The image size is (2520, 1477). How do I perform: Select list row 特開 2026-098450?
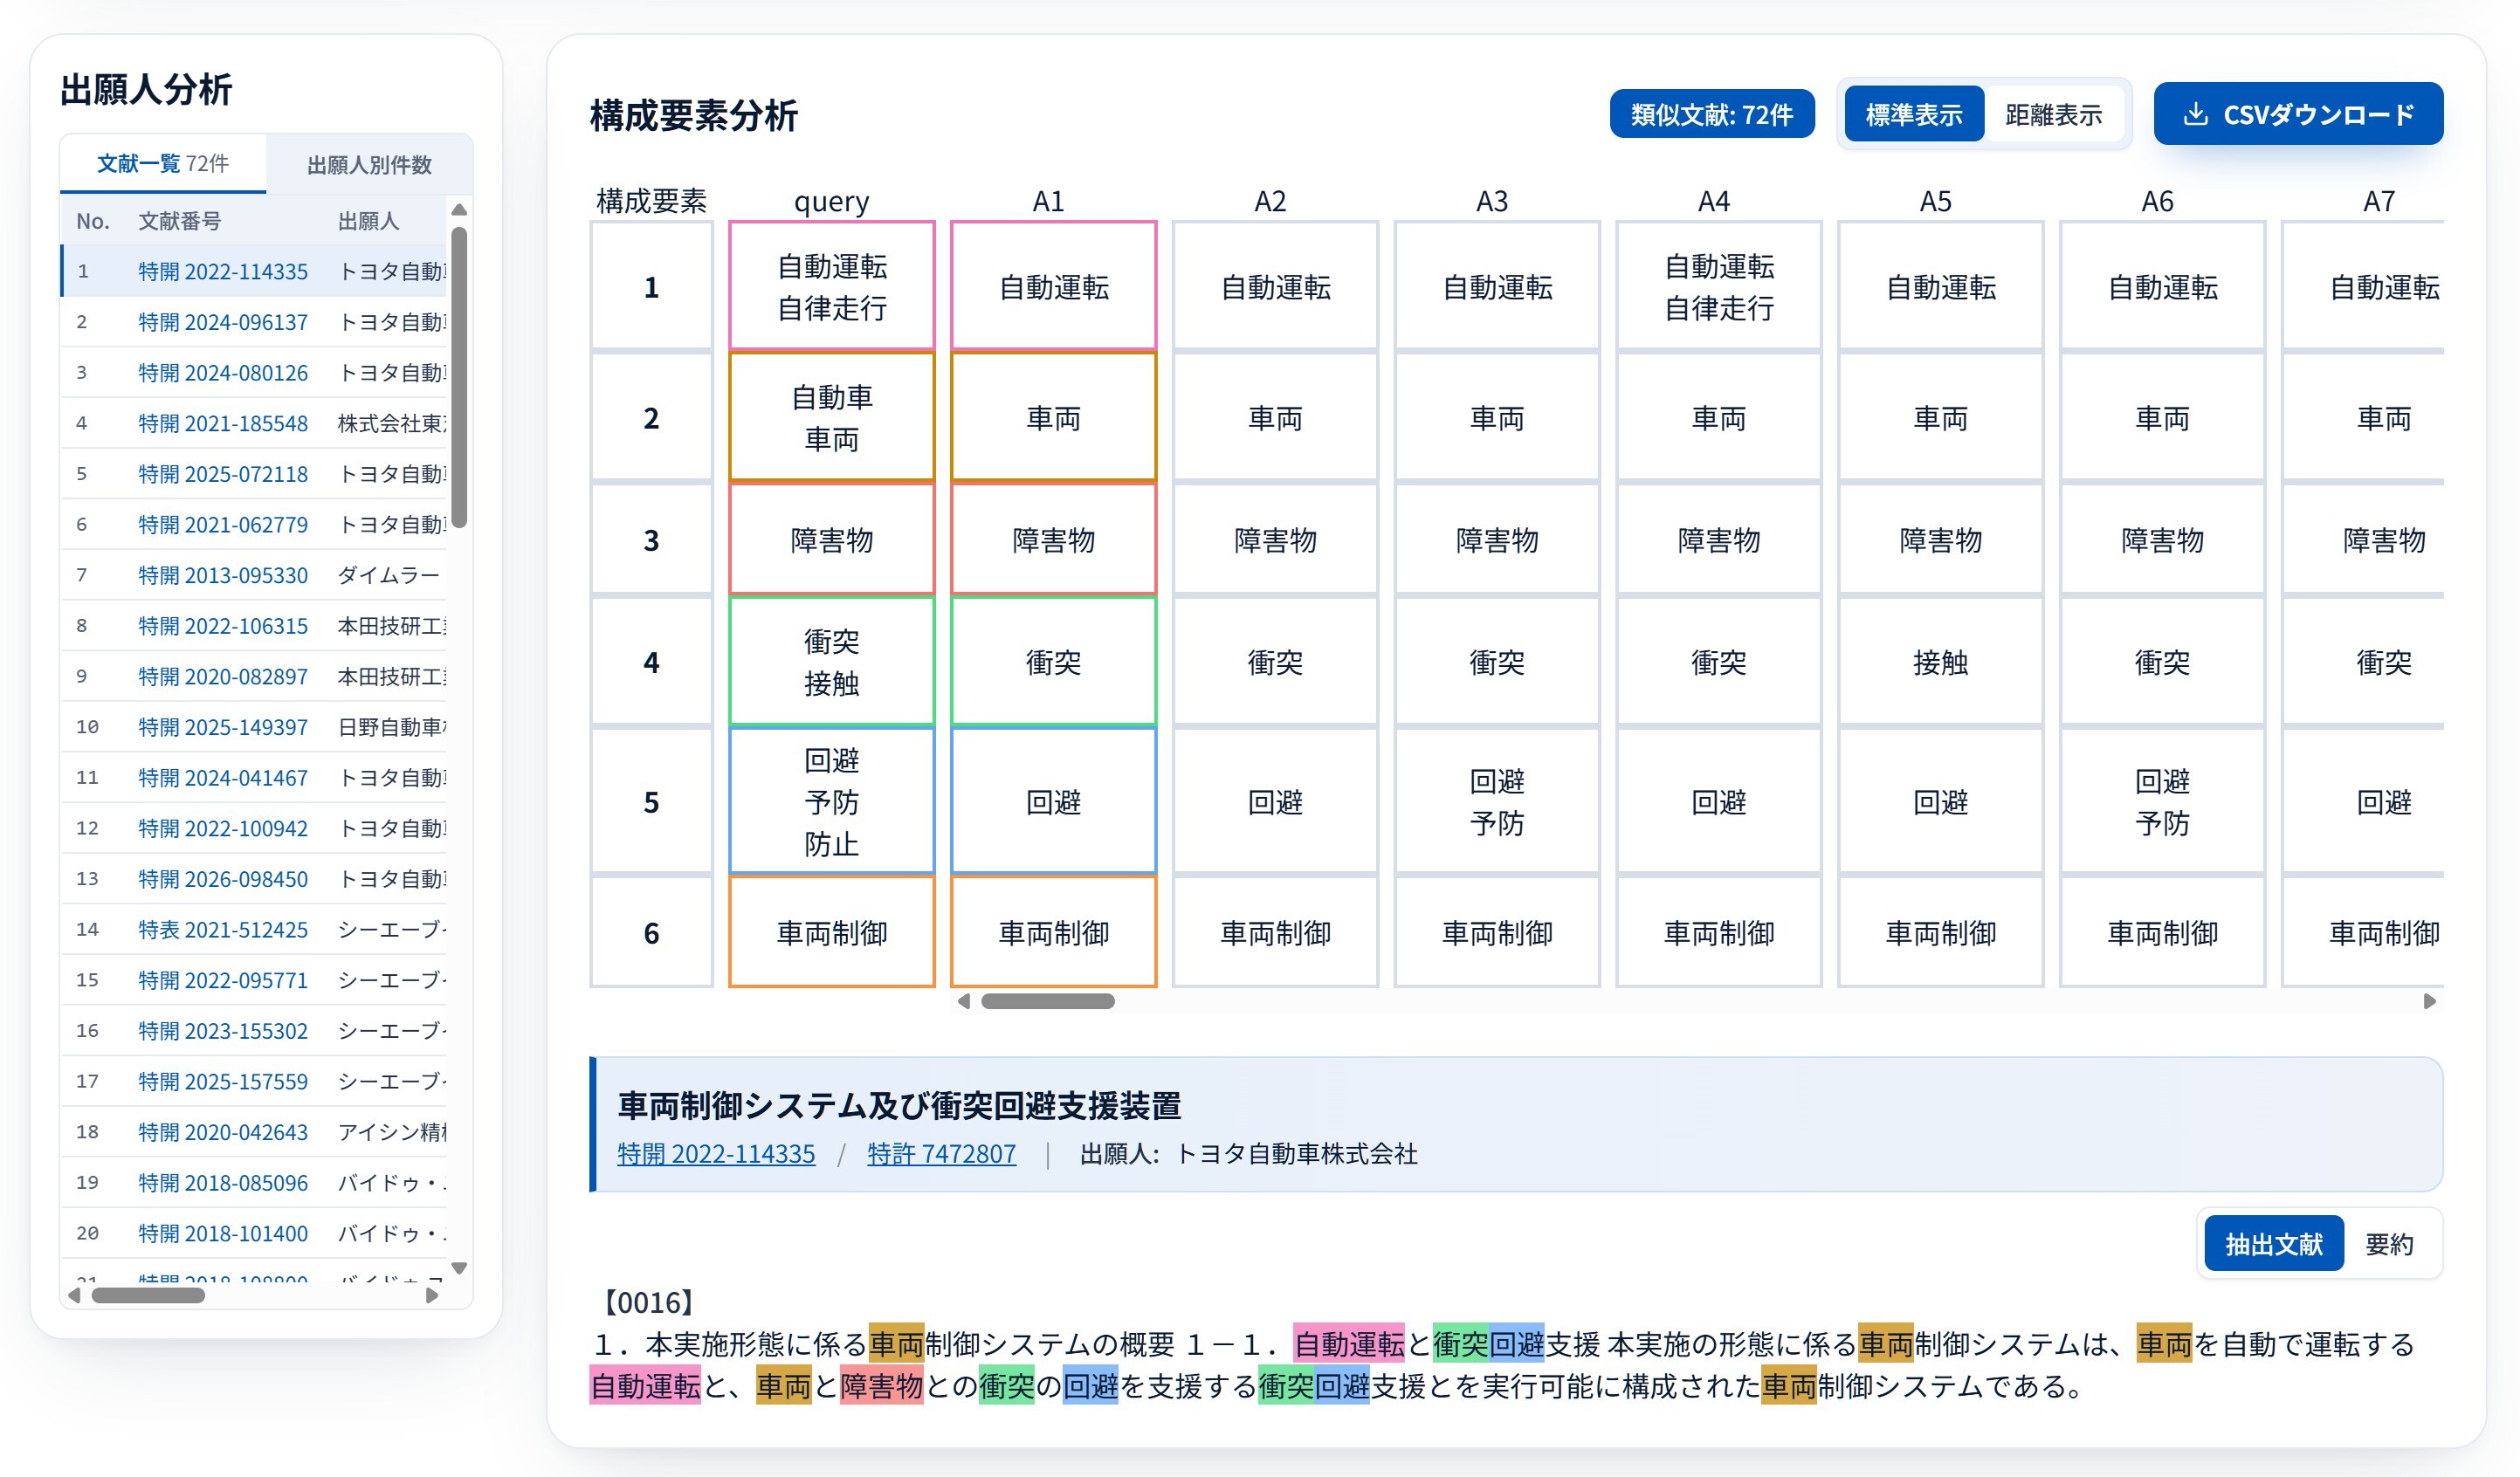pos(254,879)
